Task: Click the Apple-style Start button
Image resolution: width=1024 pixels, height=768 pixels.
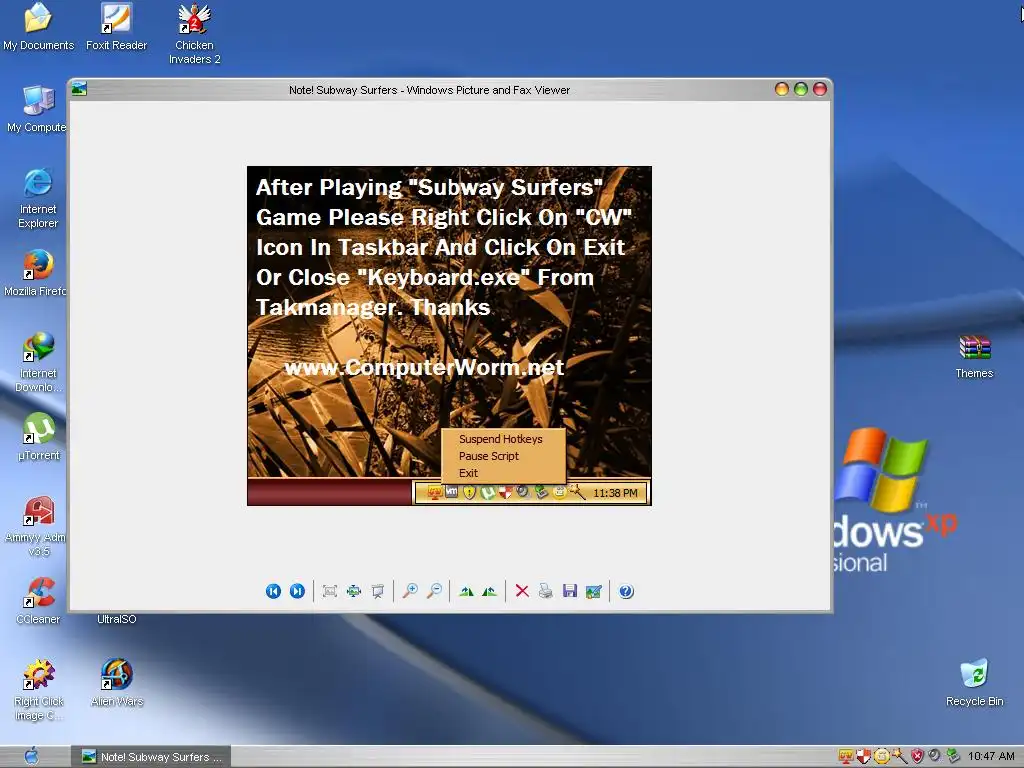Action: coord(31,757)
